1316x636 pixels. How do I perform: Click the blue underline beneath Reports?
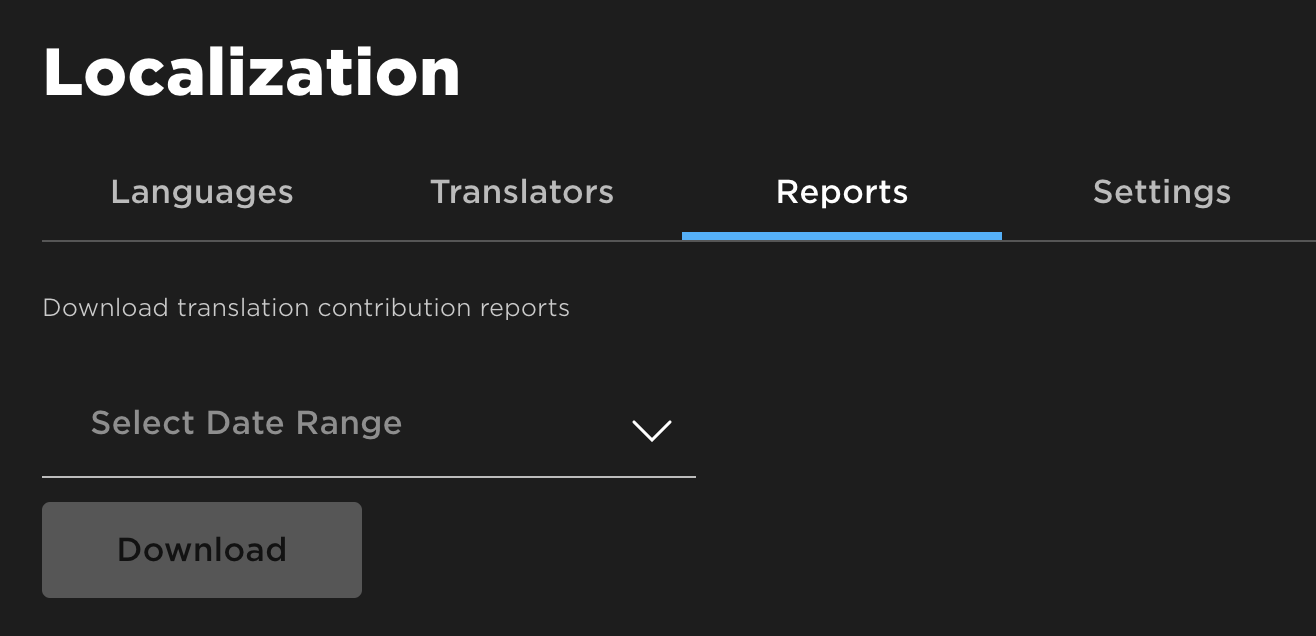(842, 236)
